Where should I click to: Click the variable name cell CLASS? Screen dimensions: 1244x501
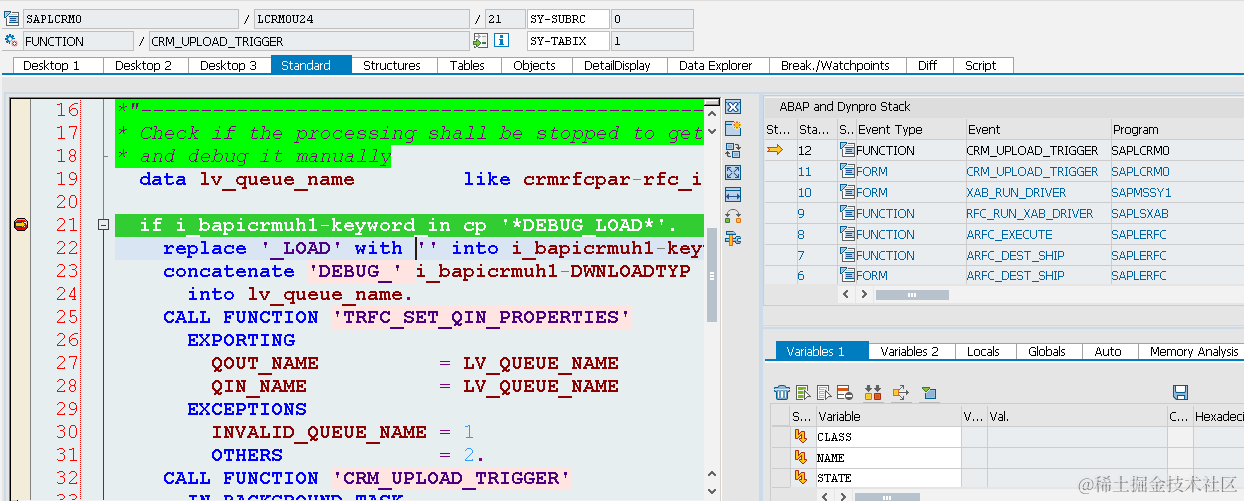point(888,437)
